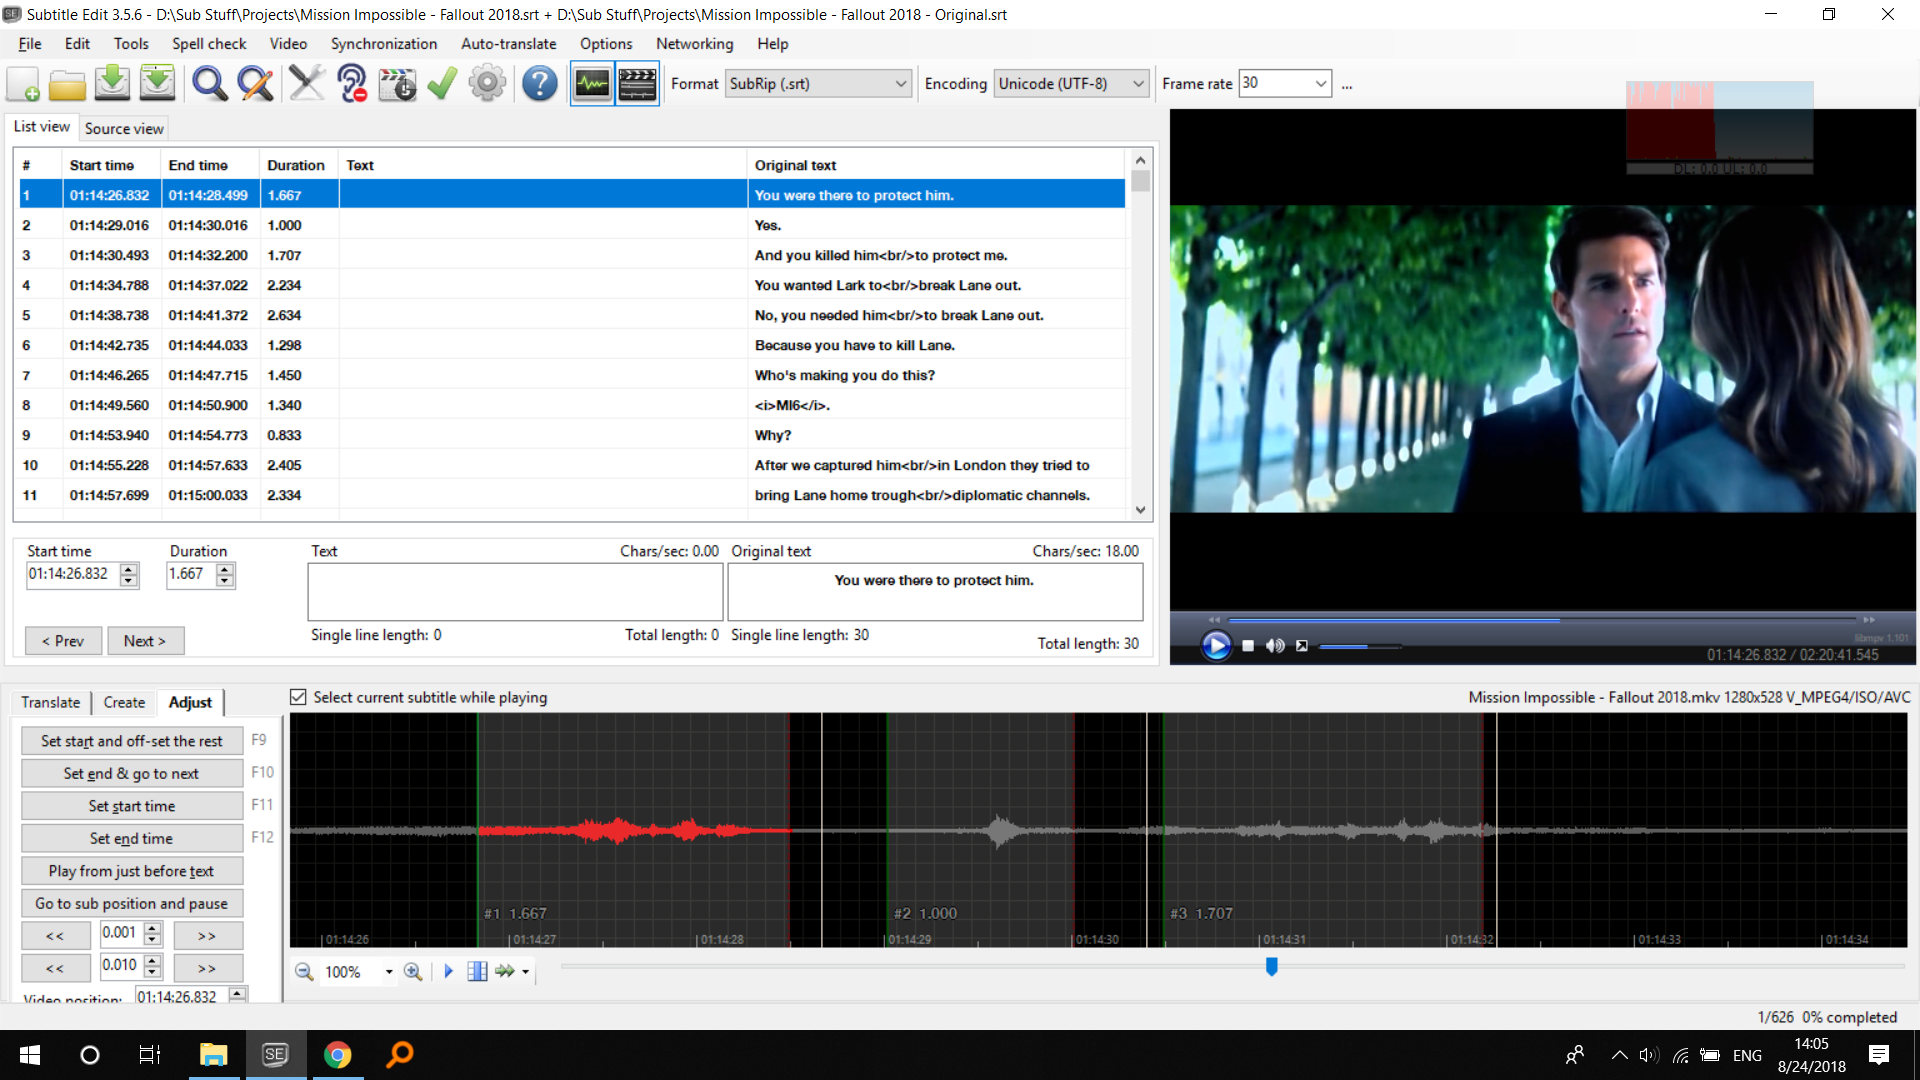Stop the video playback
The width and height of the screenshot is (1920, 1080).
pos(1248,646)
